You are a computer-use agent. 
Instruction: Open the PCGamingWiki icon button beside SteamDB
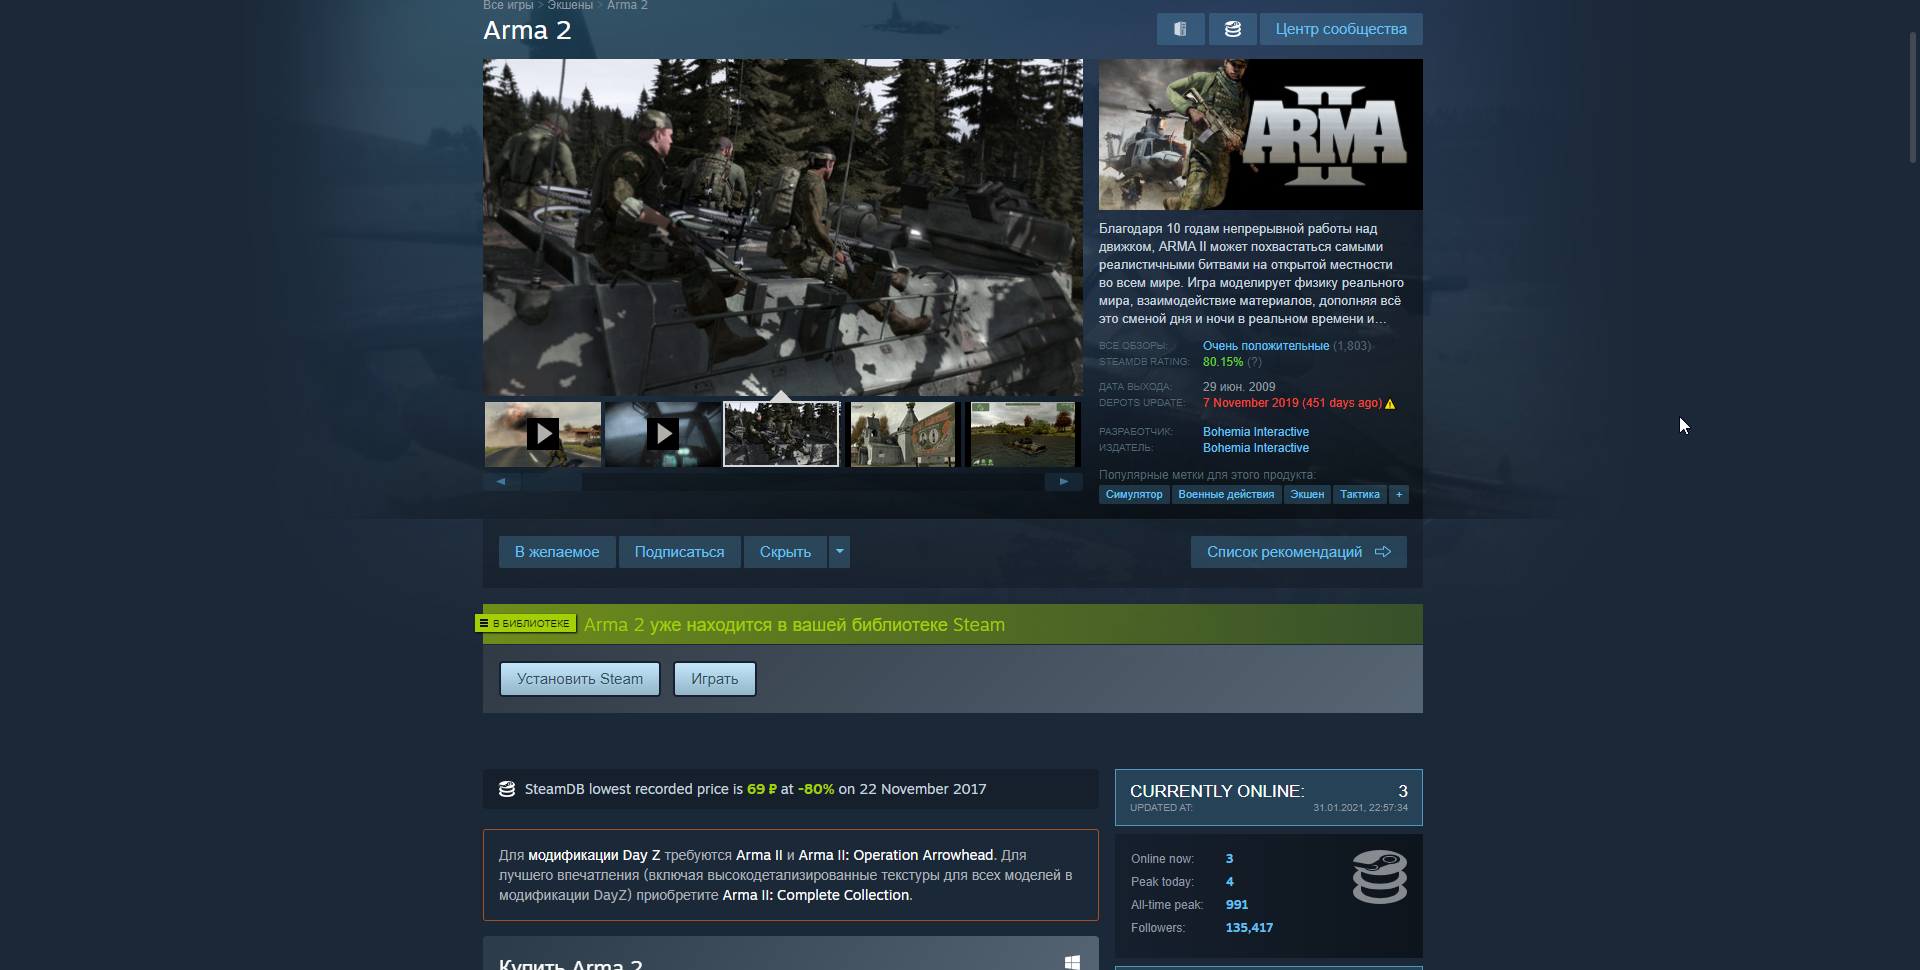click(x=1181, y=29)
